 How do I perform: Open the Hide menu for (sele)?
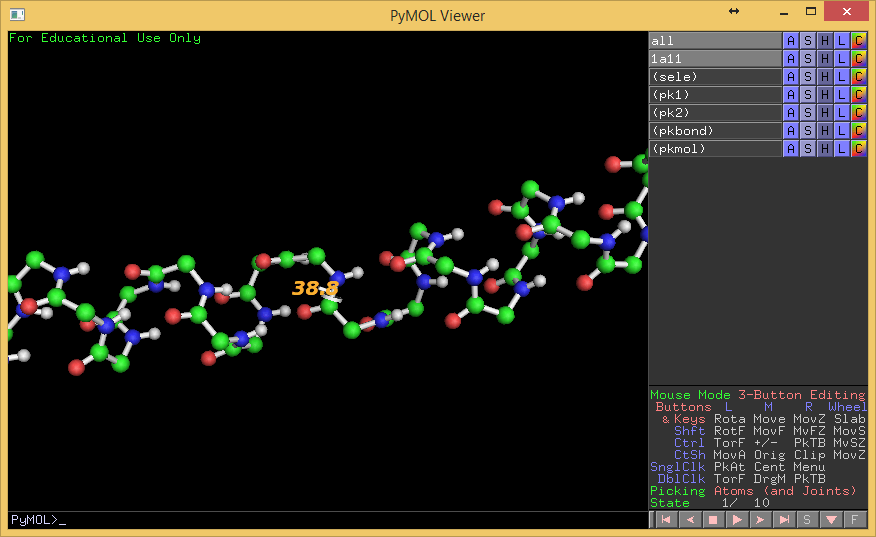point(825,77)
